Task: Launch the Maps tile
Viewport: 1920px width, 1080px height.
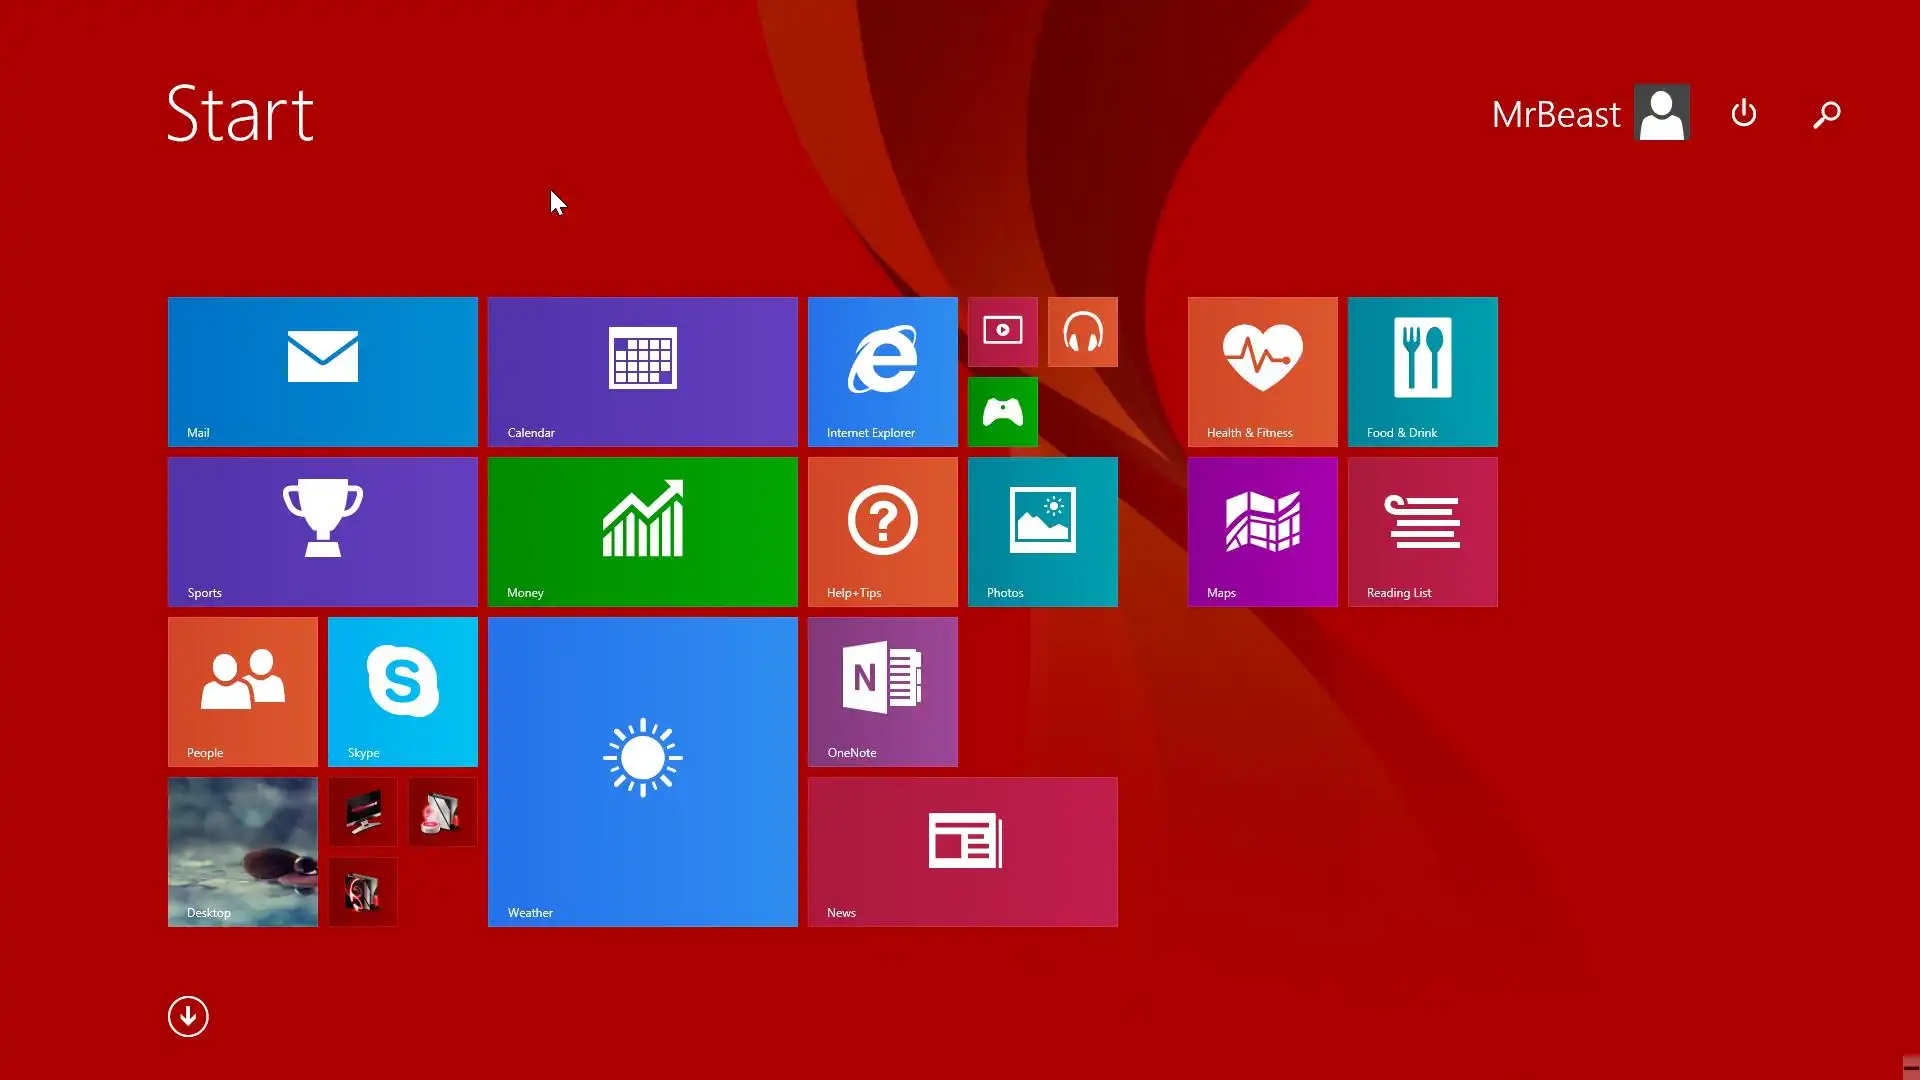Action: 1262,531
